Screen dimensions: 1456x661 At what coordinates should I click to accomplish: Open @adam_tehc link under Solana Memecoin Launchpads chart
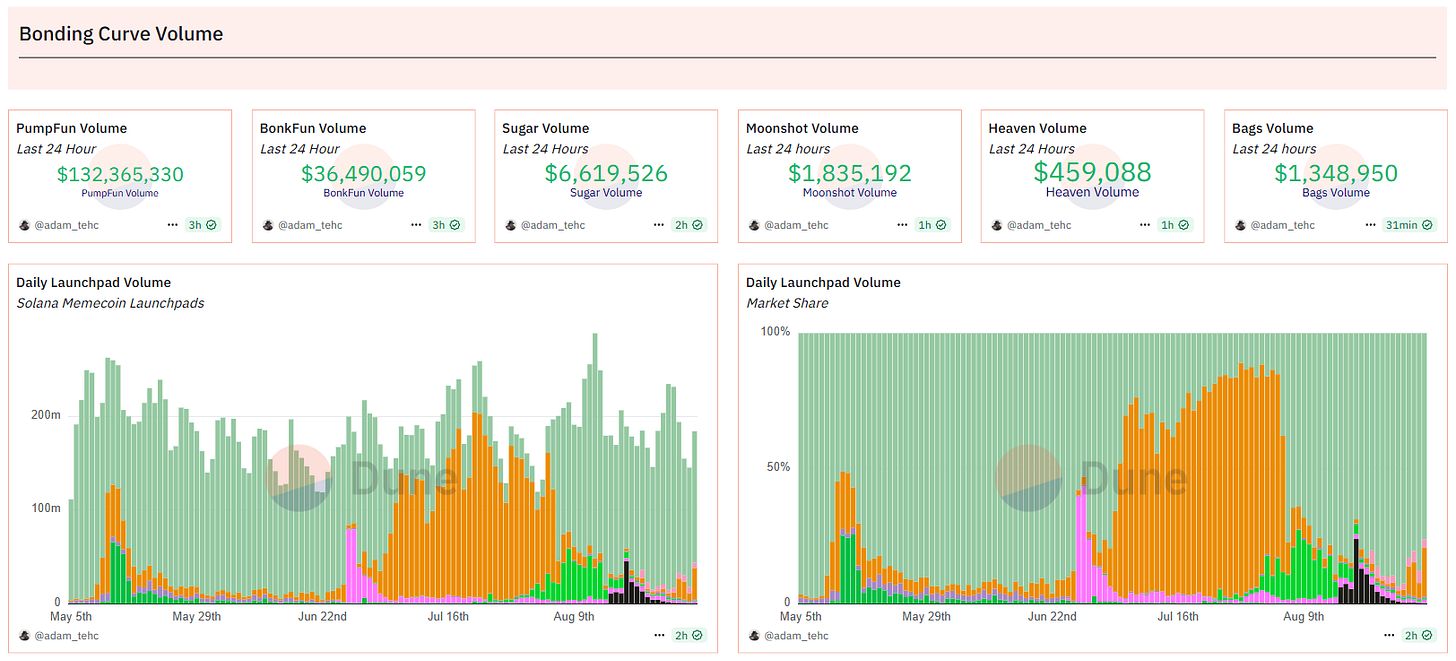tap(67, 635)
